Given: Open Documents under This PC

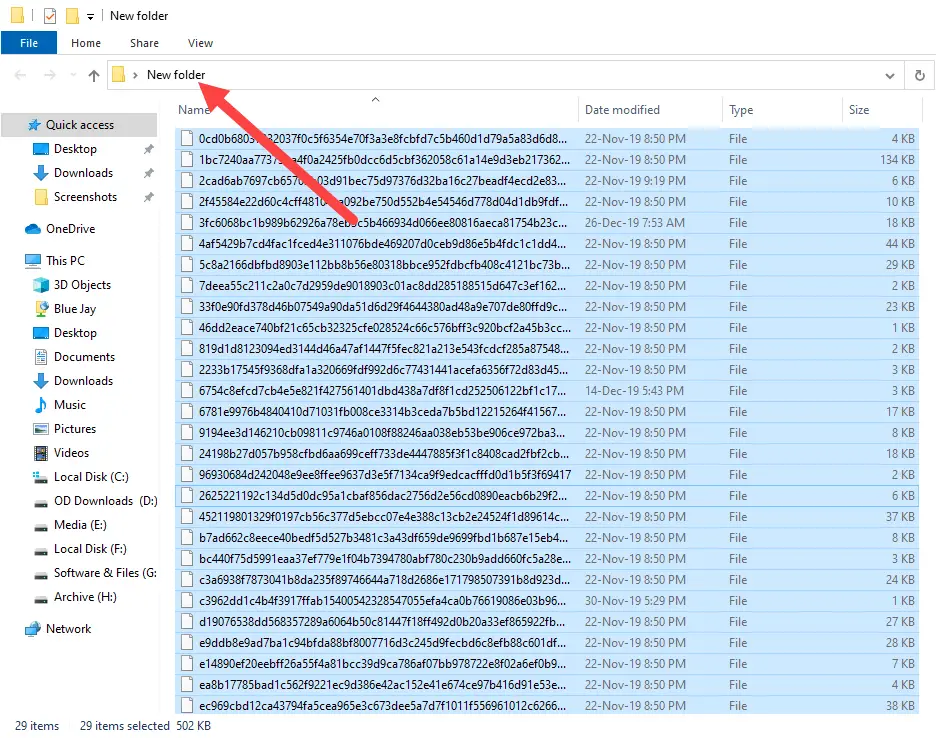Looking at the screenshot, I should coord(84,356).
